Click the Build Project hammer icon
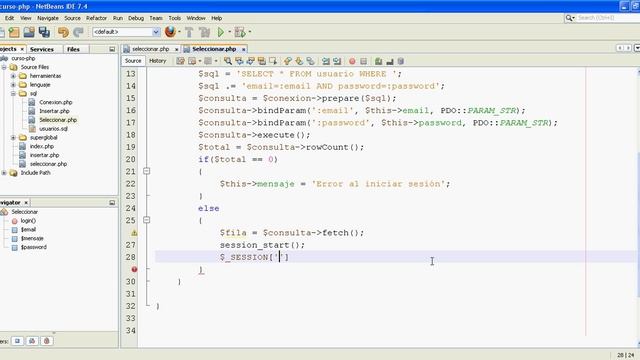Viewport: 640px width, 360px height. 189,32
